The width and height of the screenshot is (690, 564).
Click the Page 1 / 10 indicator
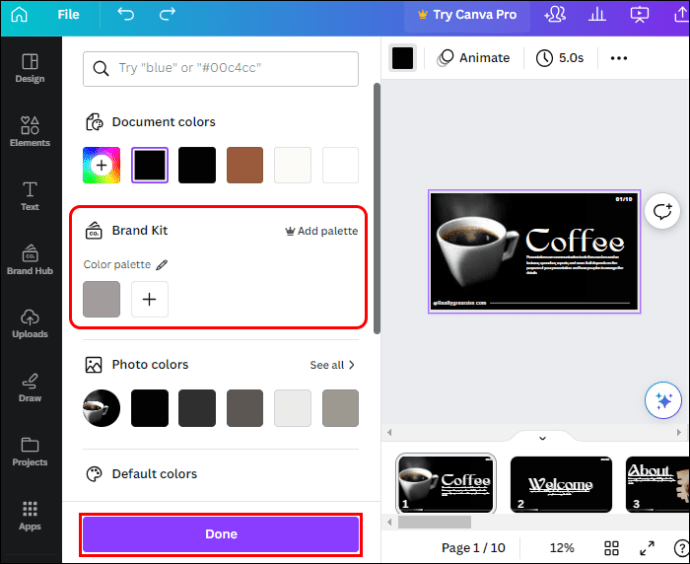point(473,548)
